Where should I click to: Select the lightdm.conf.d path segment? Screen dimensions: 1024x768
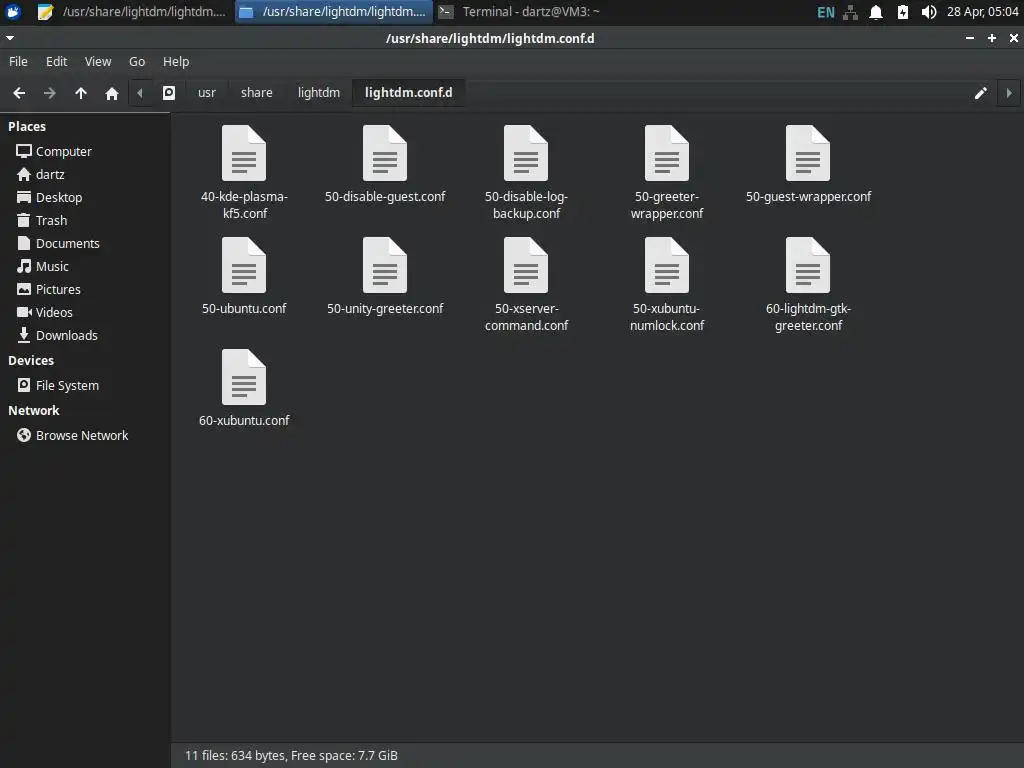(408, 93)
